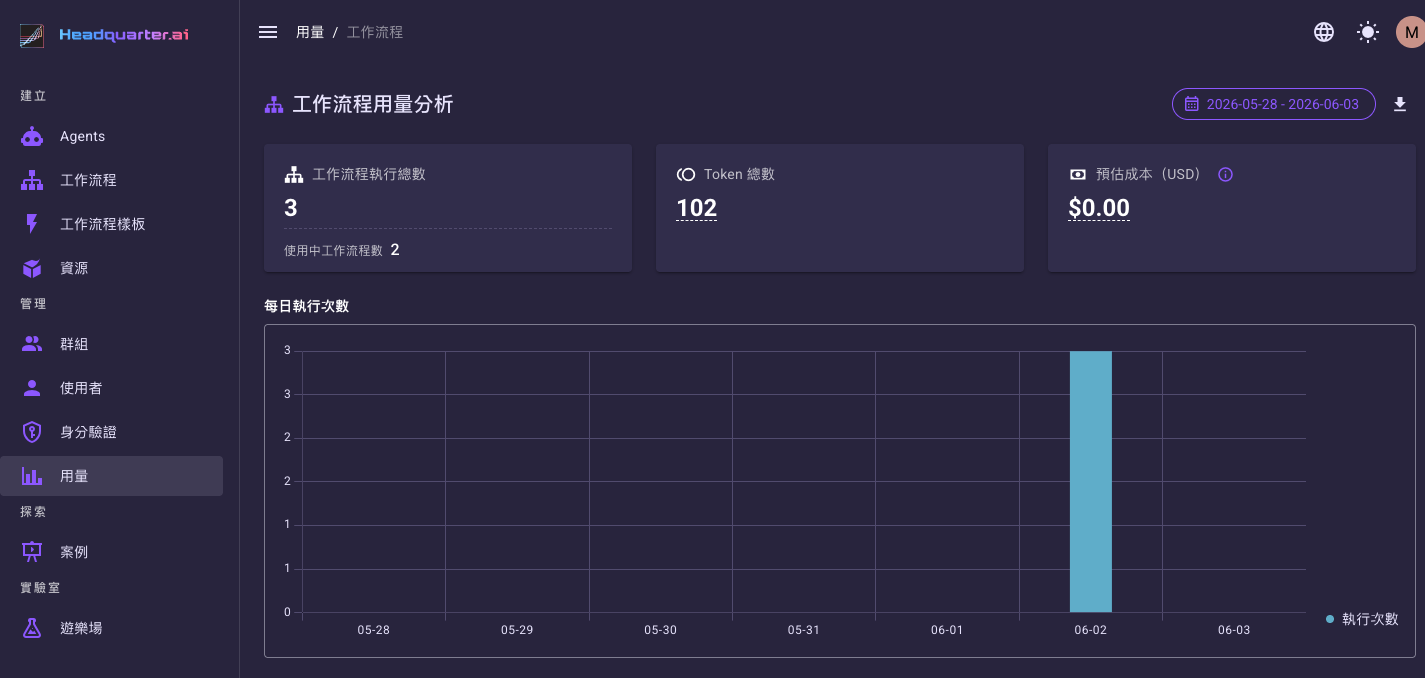The image size is (1425, 678).
Task: Click the 遊樂場 flask icon
Action: tap(32, 628)
